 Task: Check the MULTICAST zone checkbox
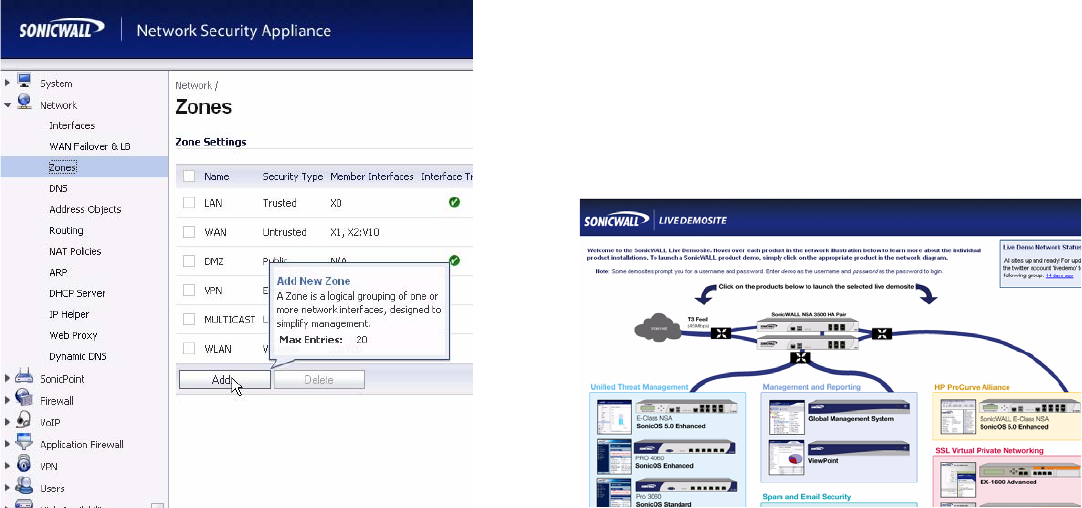tap(189, 319)
